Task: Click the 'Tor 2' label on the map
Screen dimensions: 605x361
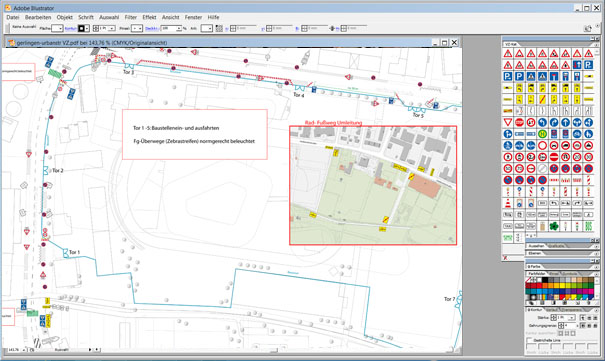Action: click(58, 170)
